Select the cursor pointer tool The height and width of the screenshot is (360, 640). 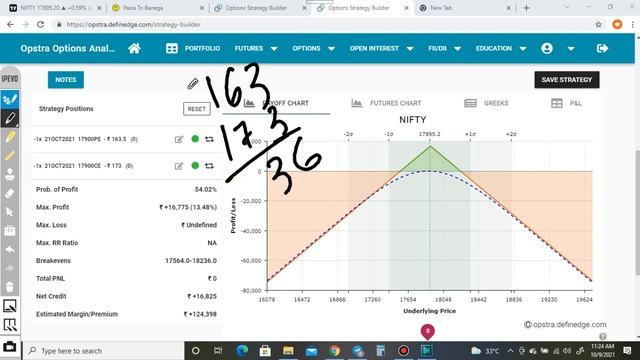[x=10, y=212]
